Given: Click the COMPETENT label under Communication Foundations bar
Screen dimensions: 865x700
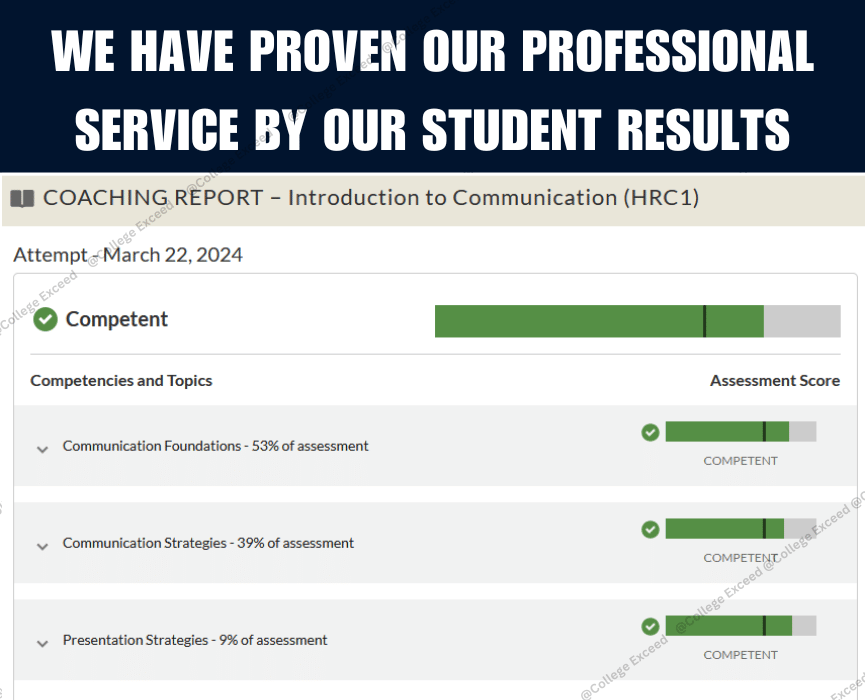Looking at the screenshot, I should (740, 461).
